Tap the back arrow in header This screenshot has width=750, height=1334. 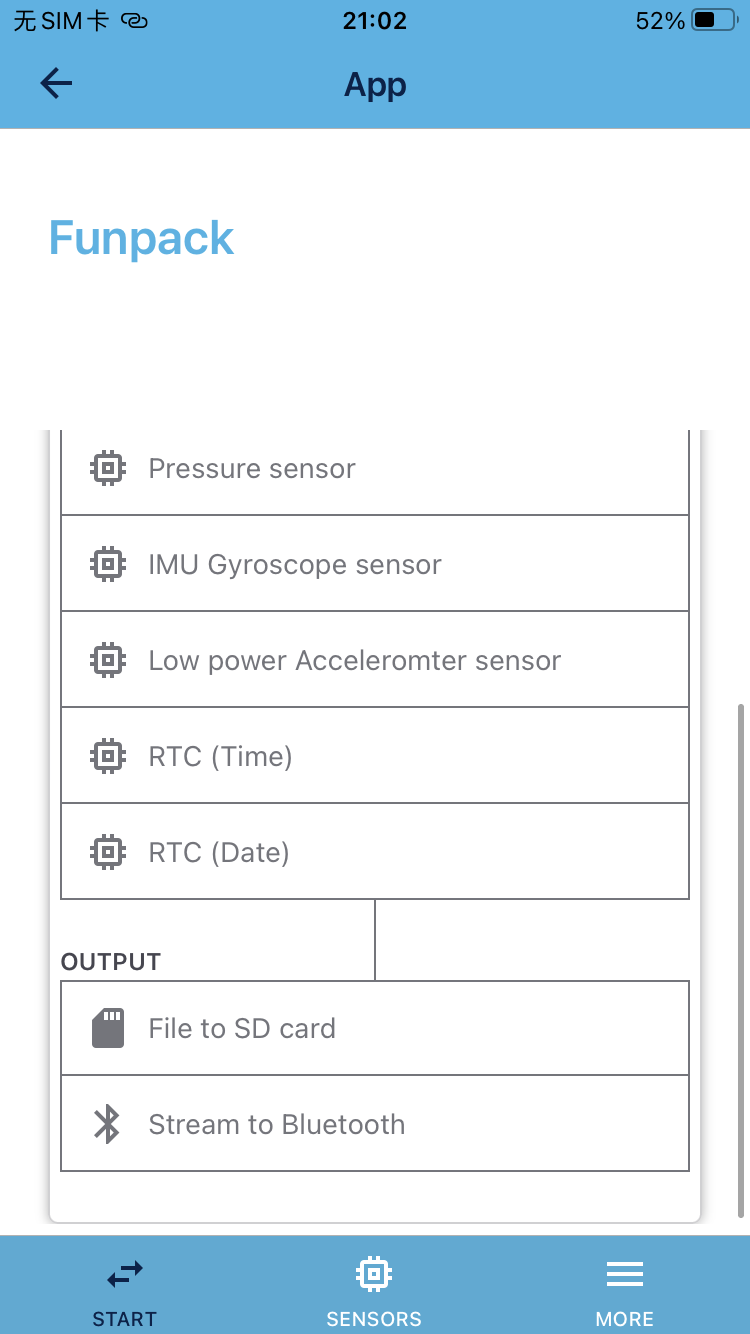tap(56, 84)
